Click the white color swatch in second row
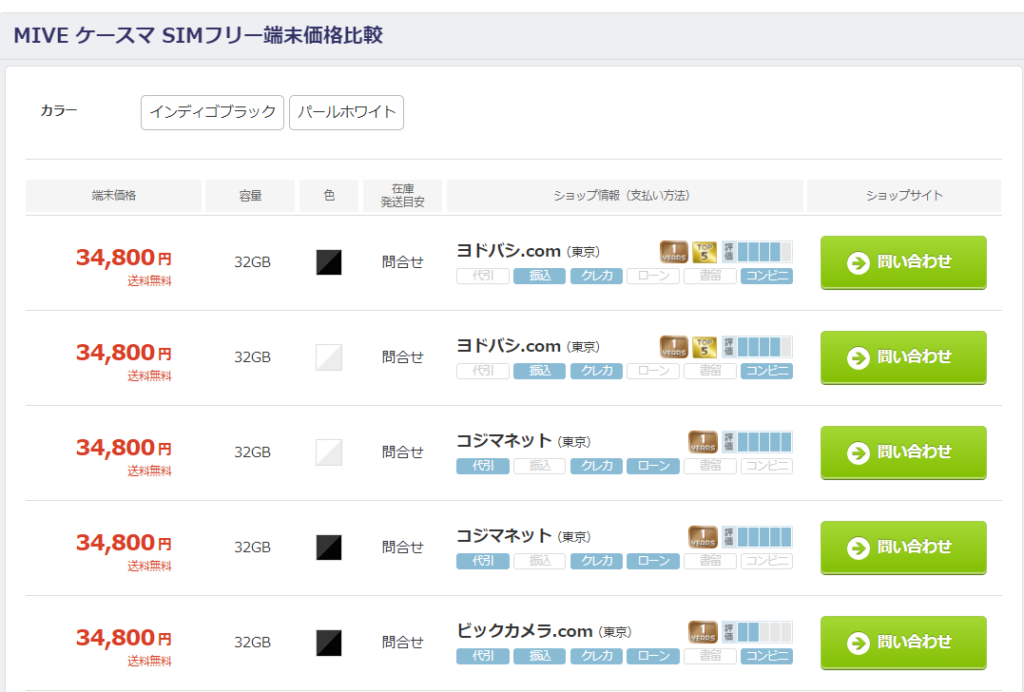 (329, 357)
